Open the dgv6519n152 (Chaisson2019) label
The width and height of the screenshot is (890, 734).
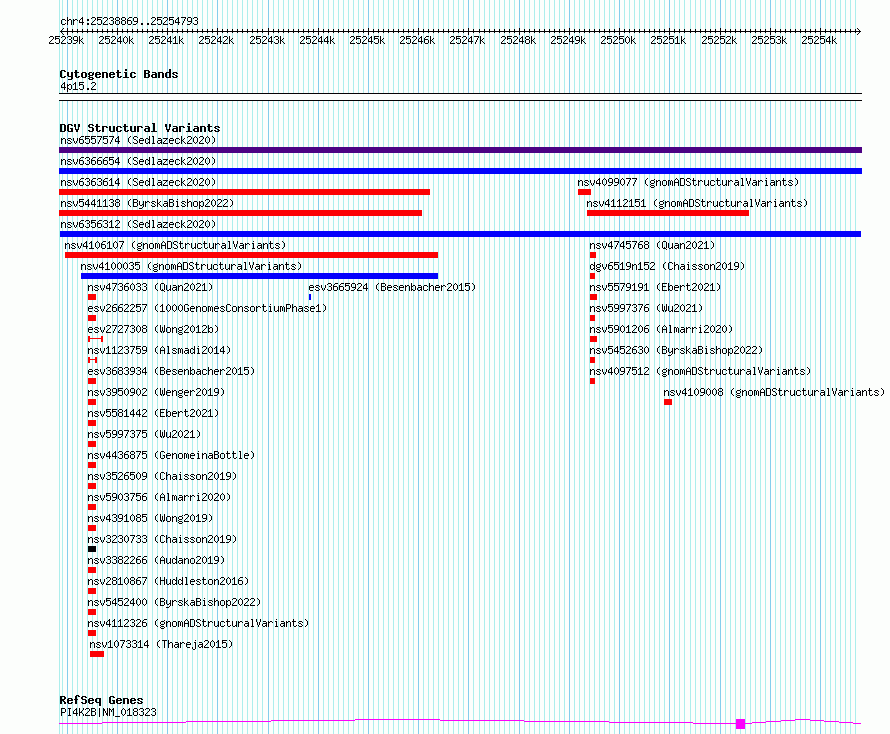point(667,266)
